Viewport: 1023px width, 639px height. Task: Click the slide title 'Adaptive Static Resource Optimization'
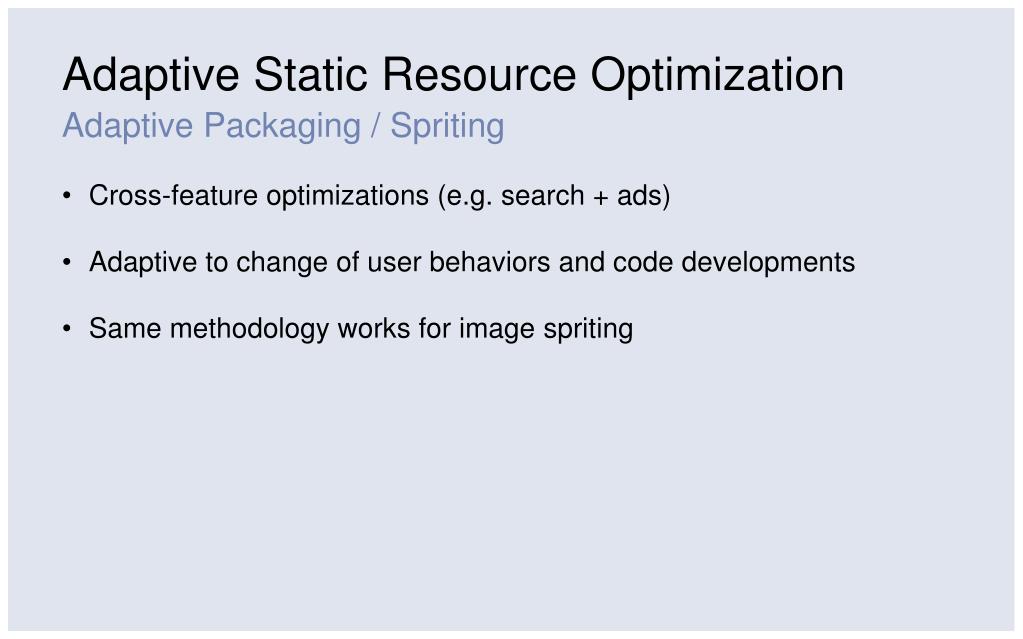pyautogui.click(x=453, y=75)
